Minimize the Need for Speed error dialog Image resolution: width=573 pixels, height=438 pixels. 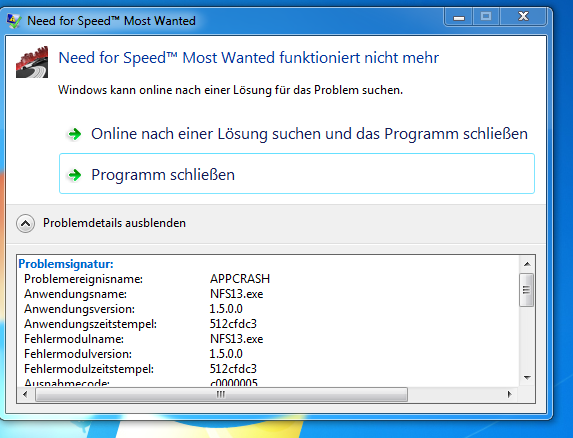pos(459,17)
